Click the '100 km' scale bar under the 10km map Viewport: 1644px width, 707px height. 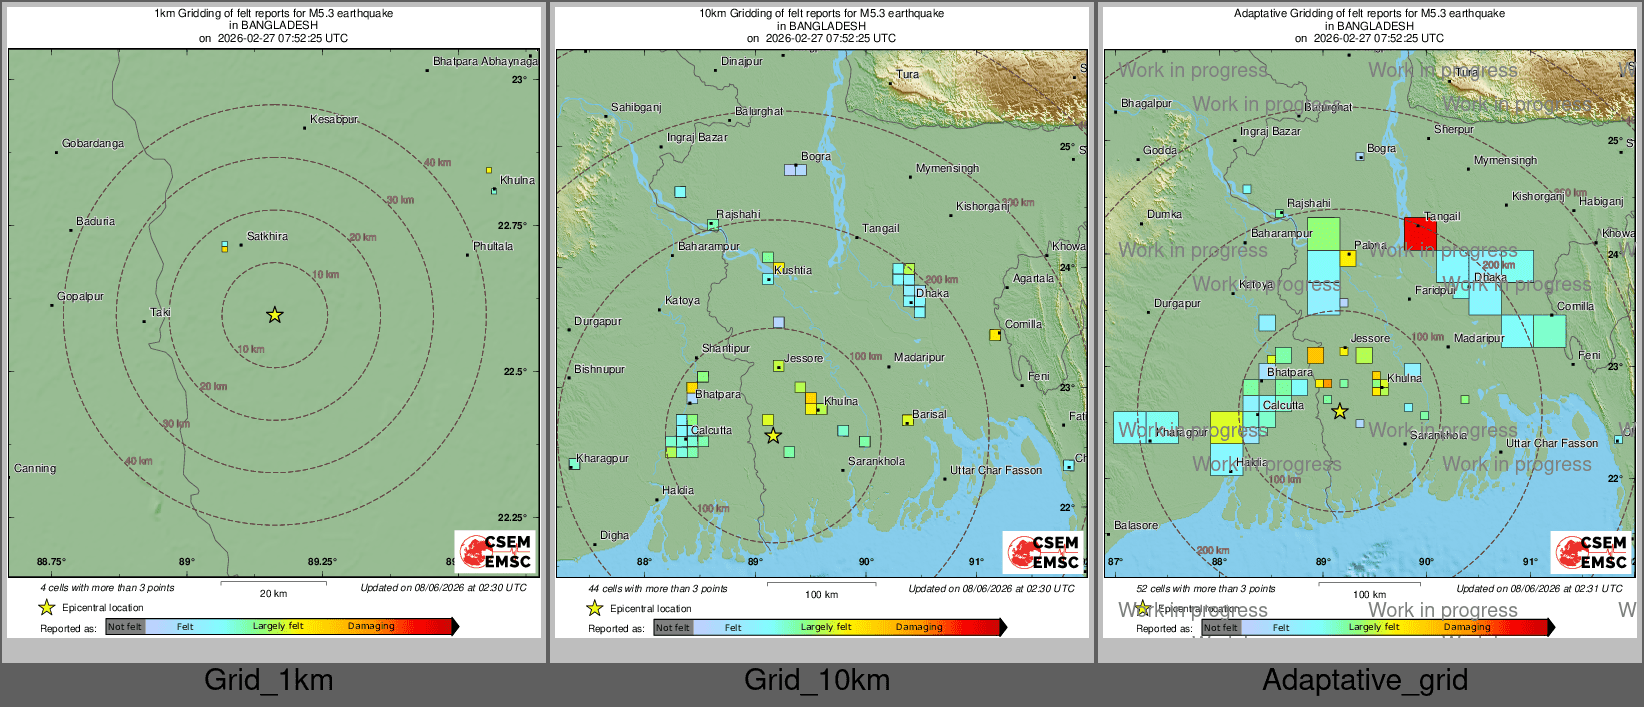tap(821, 589)
